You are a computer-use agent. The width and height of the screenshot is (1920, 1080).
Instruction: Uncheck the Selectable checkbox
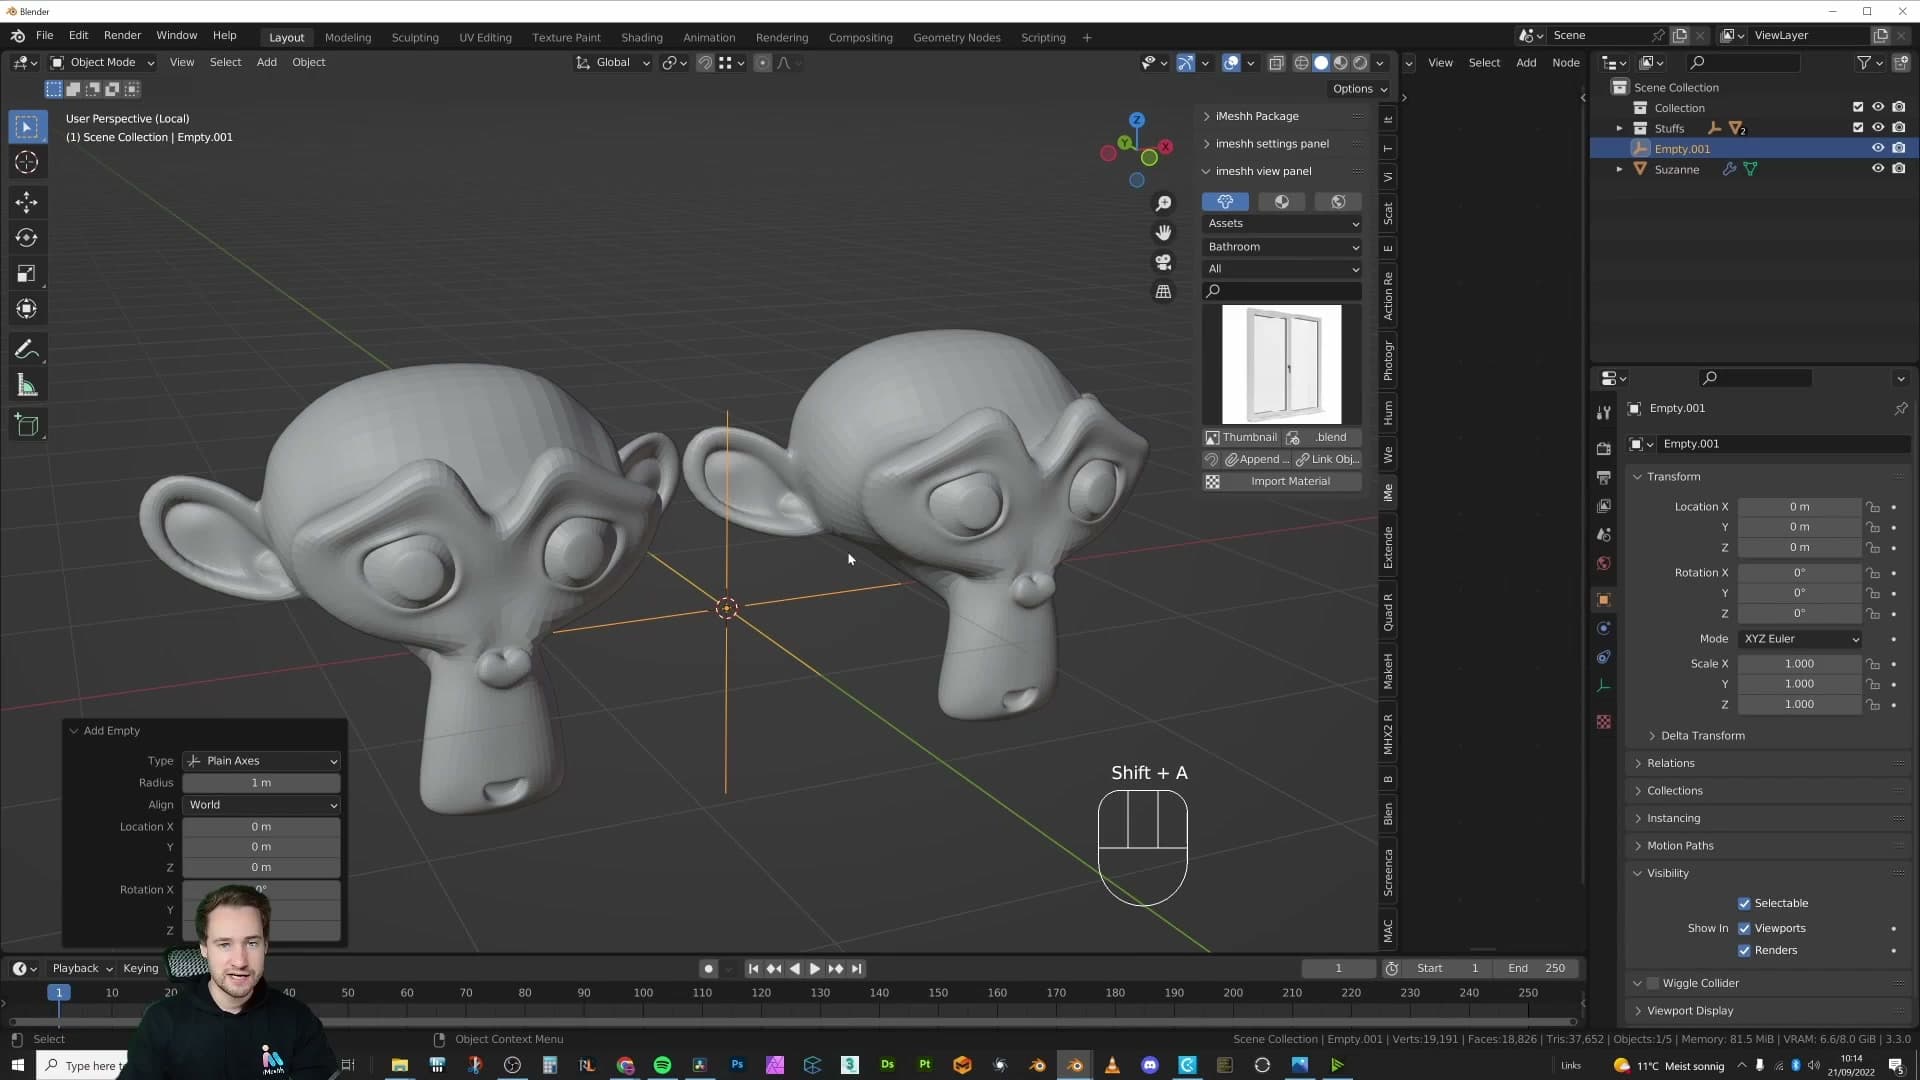click(x=1744, y=904)
